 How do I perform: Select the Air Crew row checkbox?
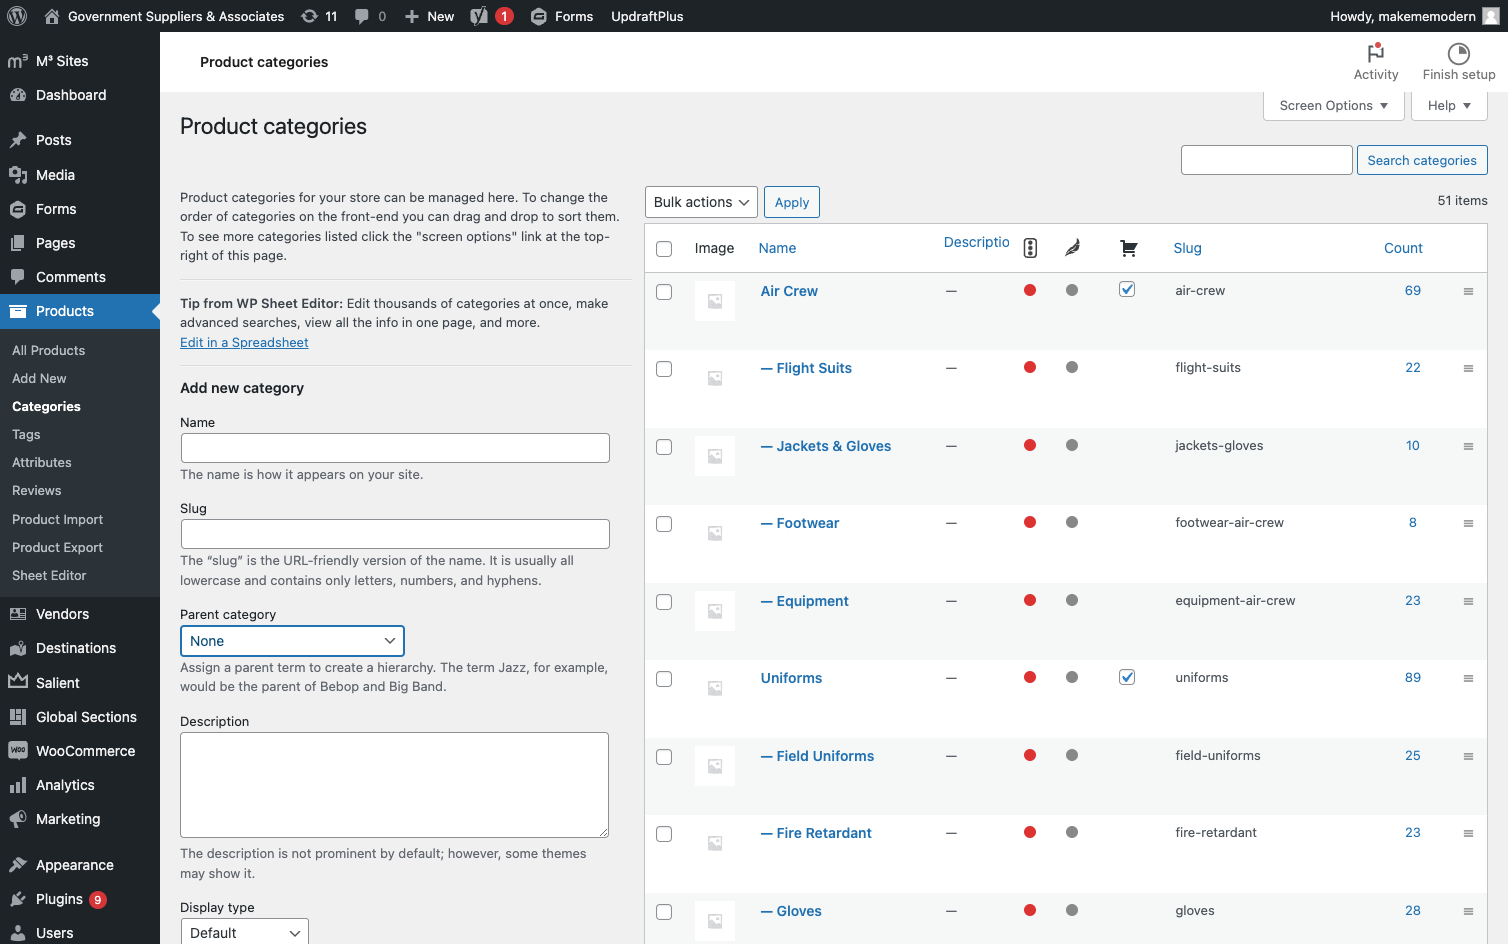coord(664,292)
